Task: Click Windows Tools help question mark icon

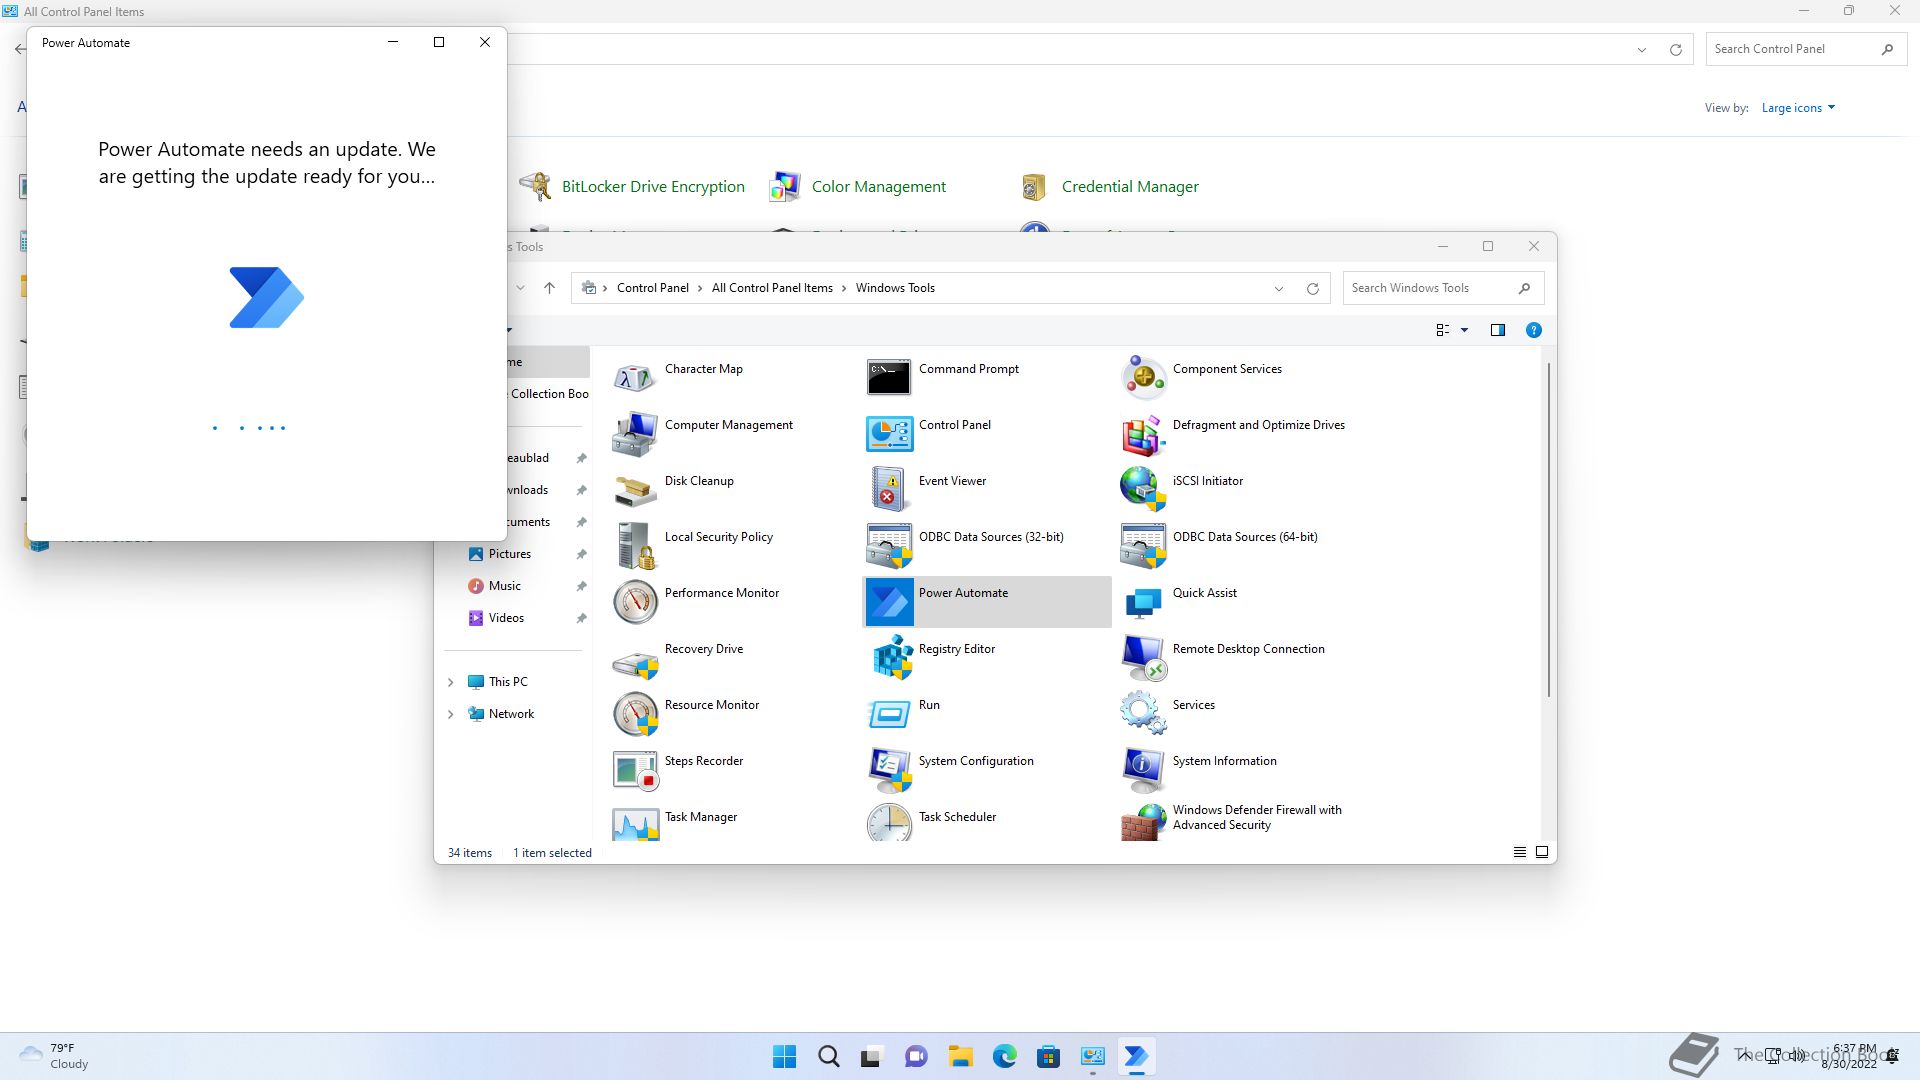Action: point(1533,330)
